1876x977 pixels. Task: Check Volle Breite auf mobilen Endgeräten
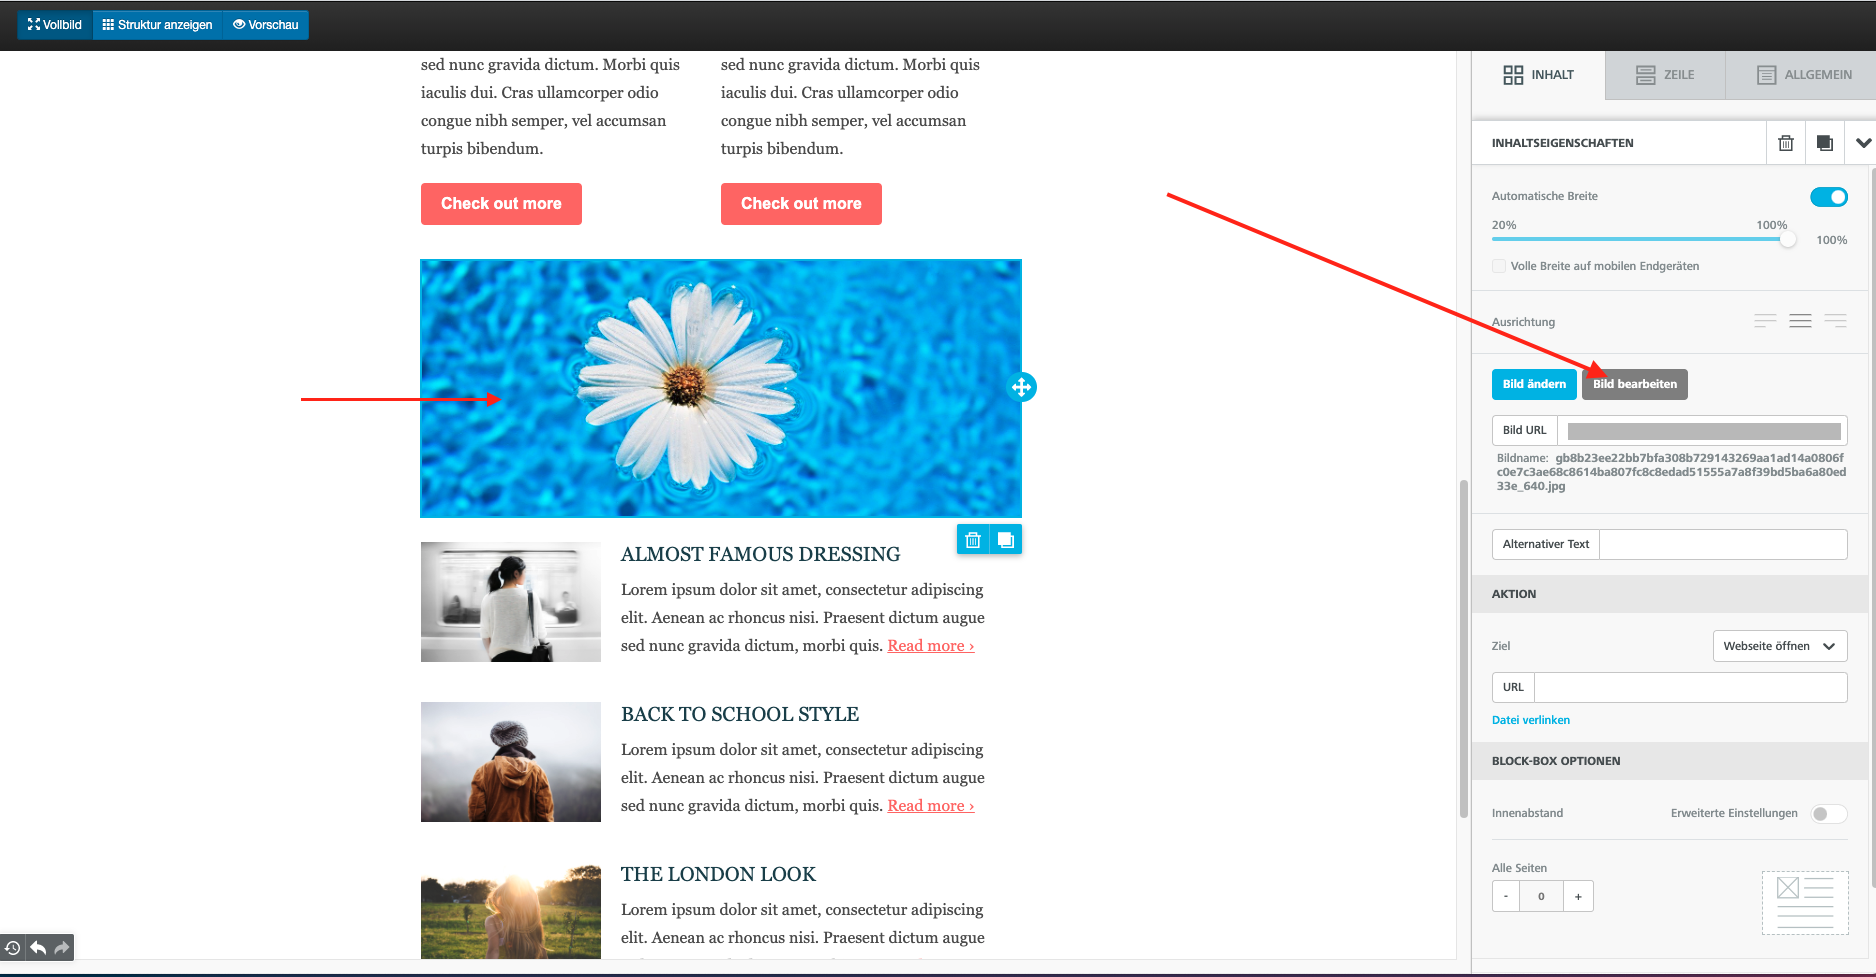point(1499,266)
